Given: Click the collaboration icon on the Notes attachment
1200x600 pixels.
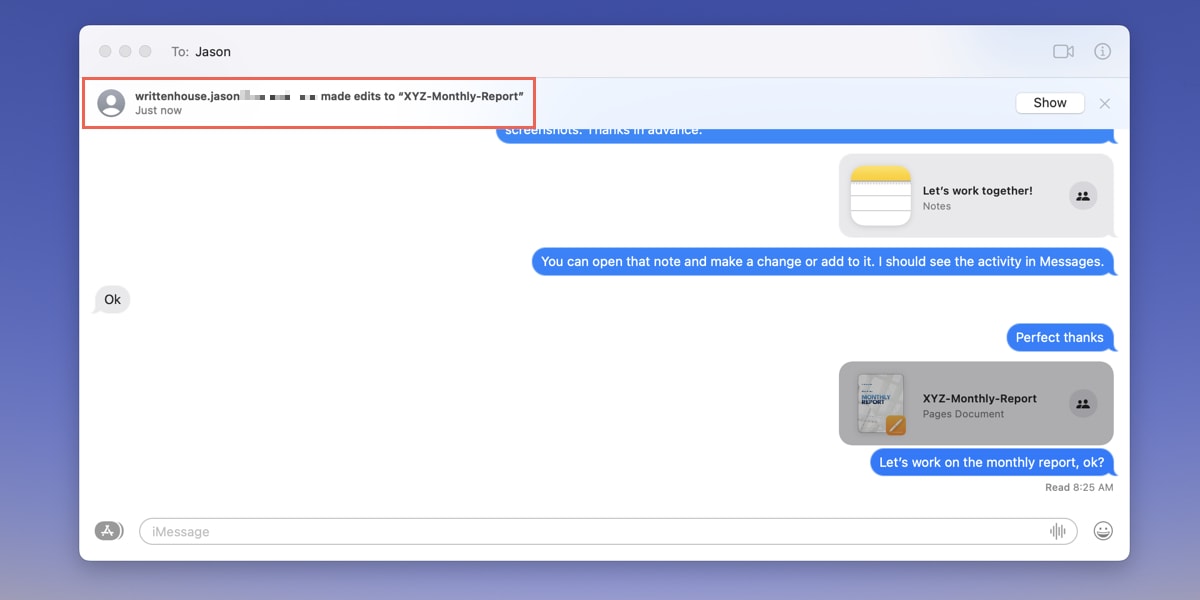Looking at the screenshot, I should (1083, 196).
